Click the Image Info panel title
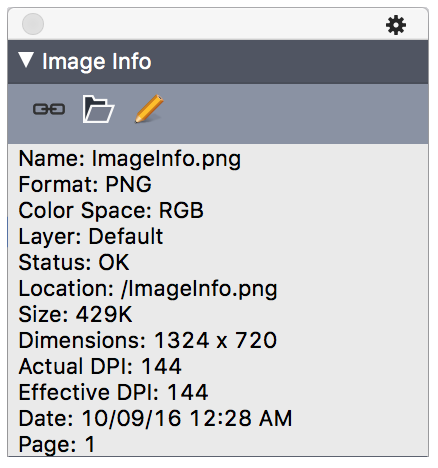The height and width of the screenshot is (468, 438). click(97, 62)
